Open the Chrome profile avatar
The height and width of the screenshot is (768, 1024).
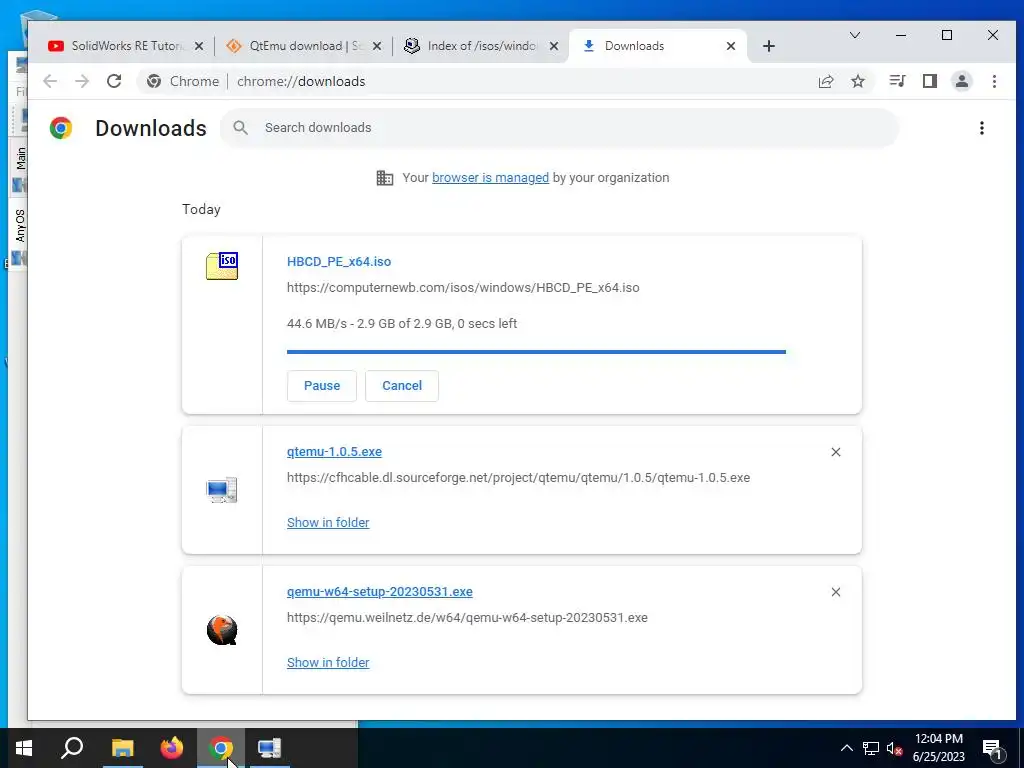coord(962,81)
